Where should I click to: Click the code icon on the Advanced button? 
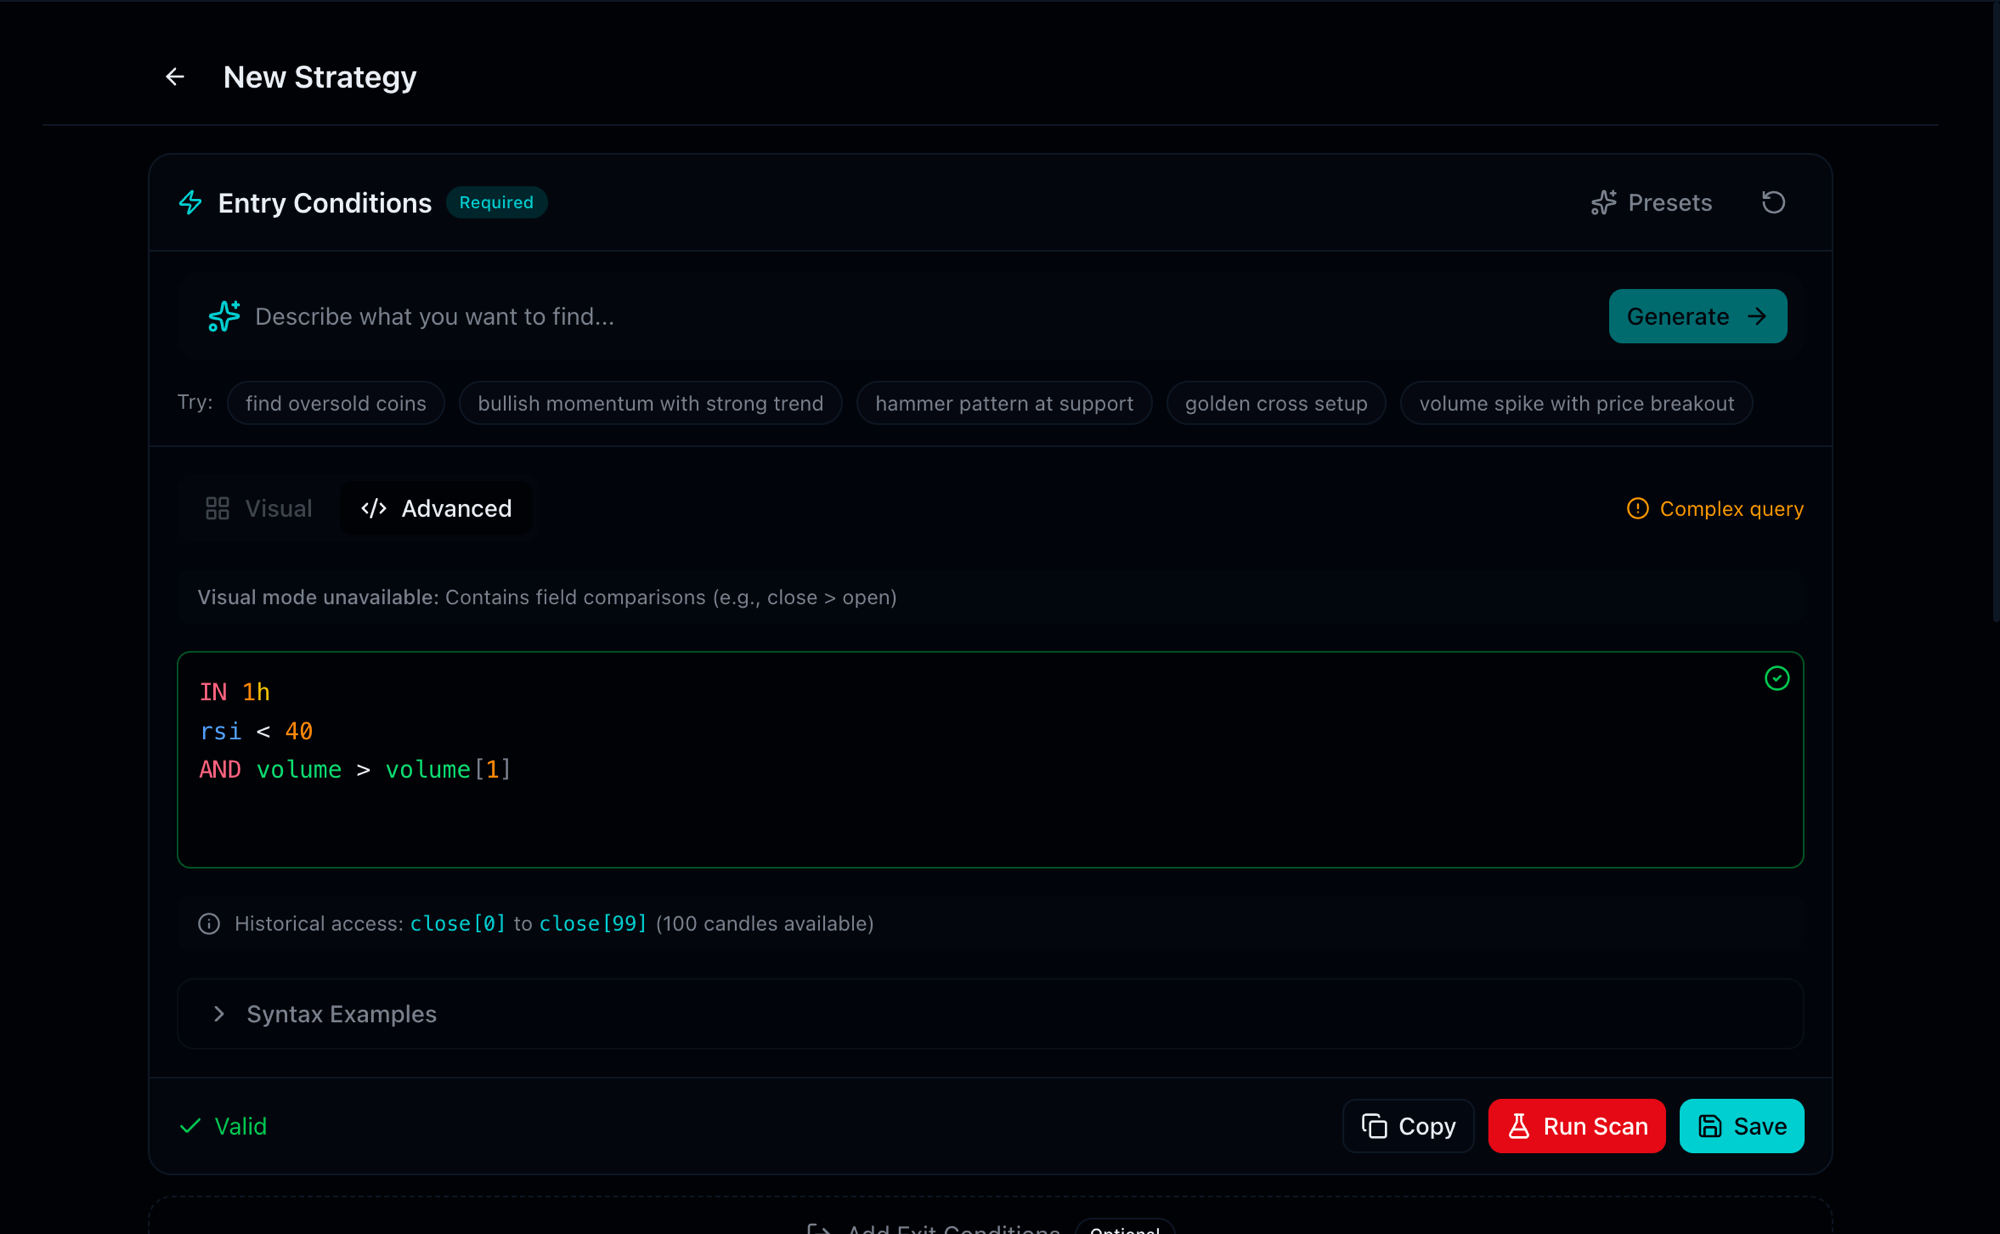(372, 508)
